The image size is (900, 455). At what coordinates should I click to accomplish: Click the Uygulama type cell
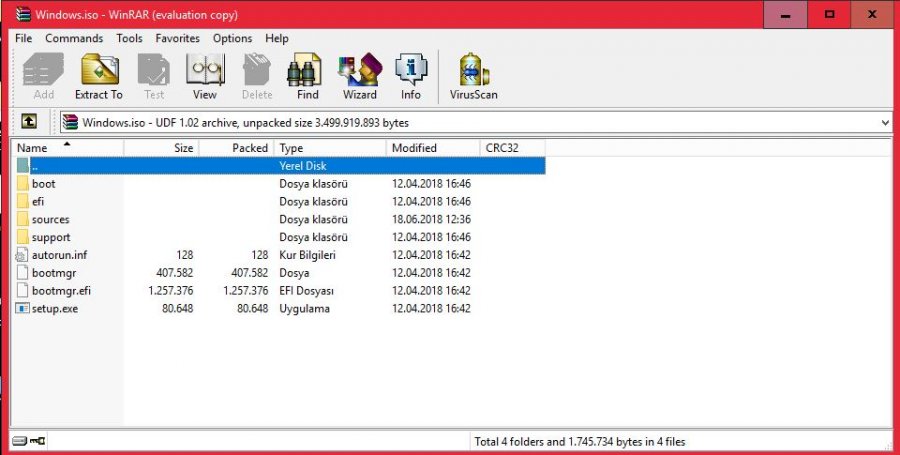(304, 308)
